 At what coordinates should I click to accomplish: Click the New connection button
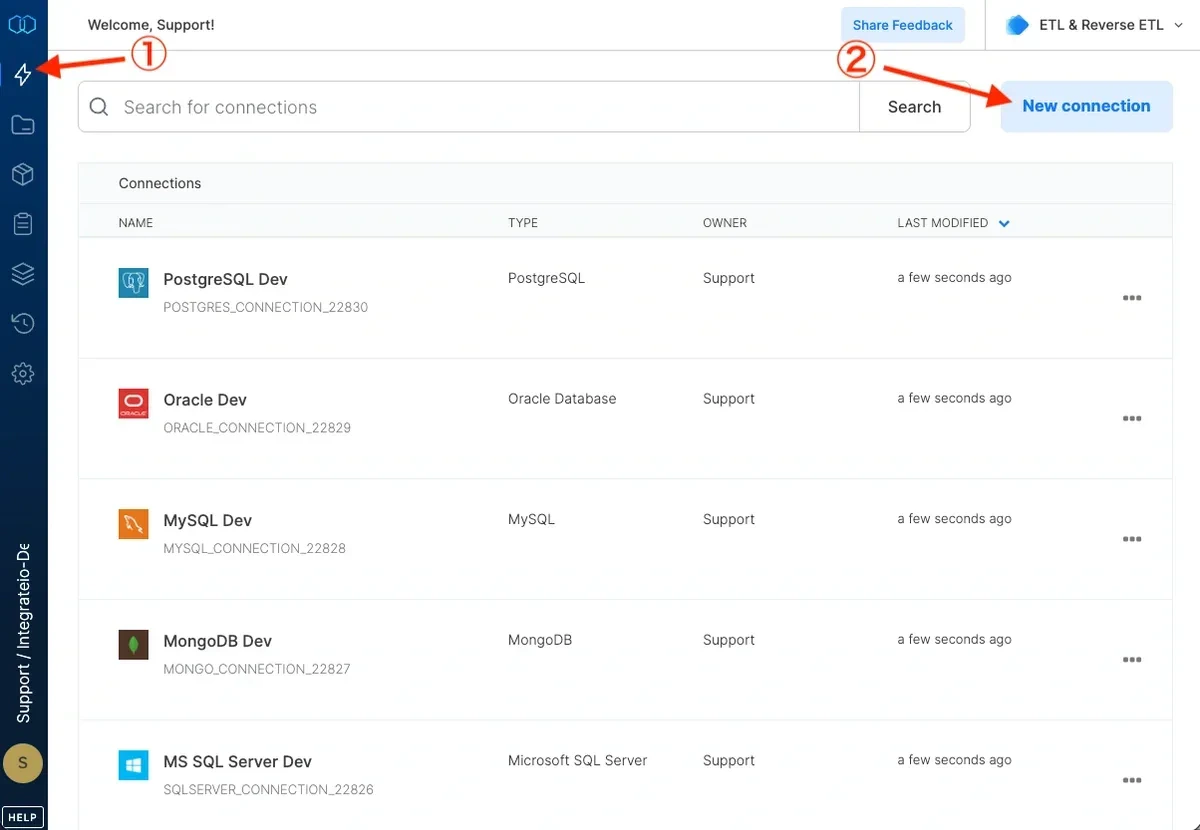(1086, 106)
